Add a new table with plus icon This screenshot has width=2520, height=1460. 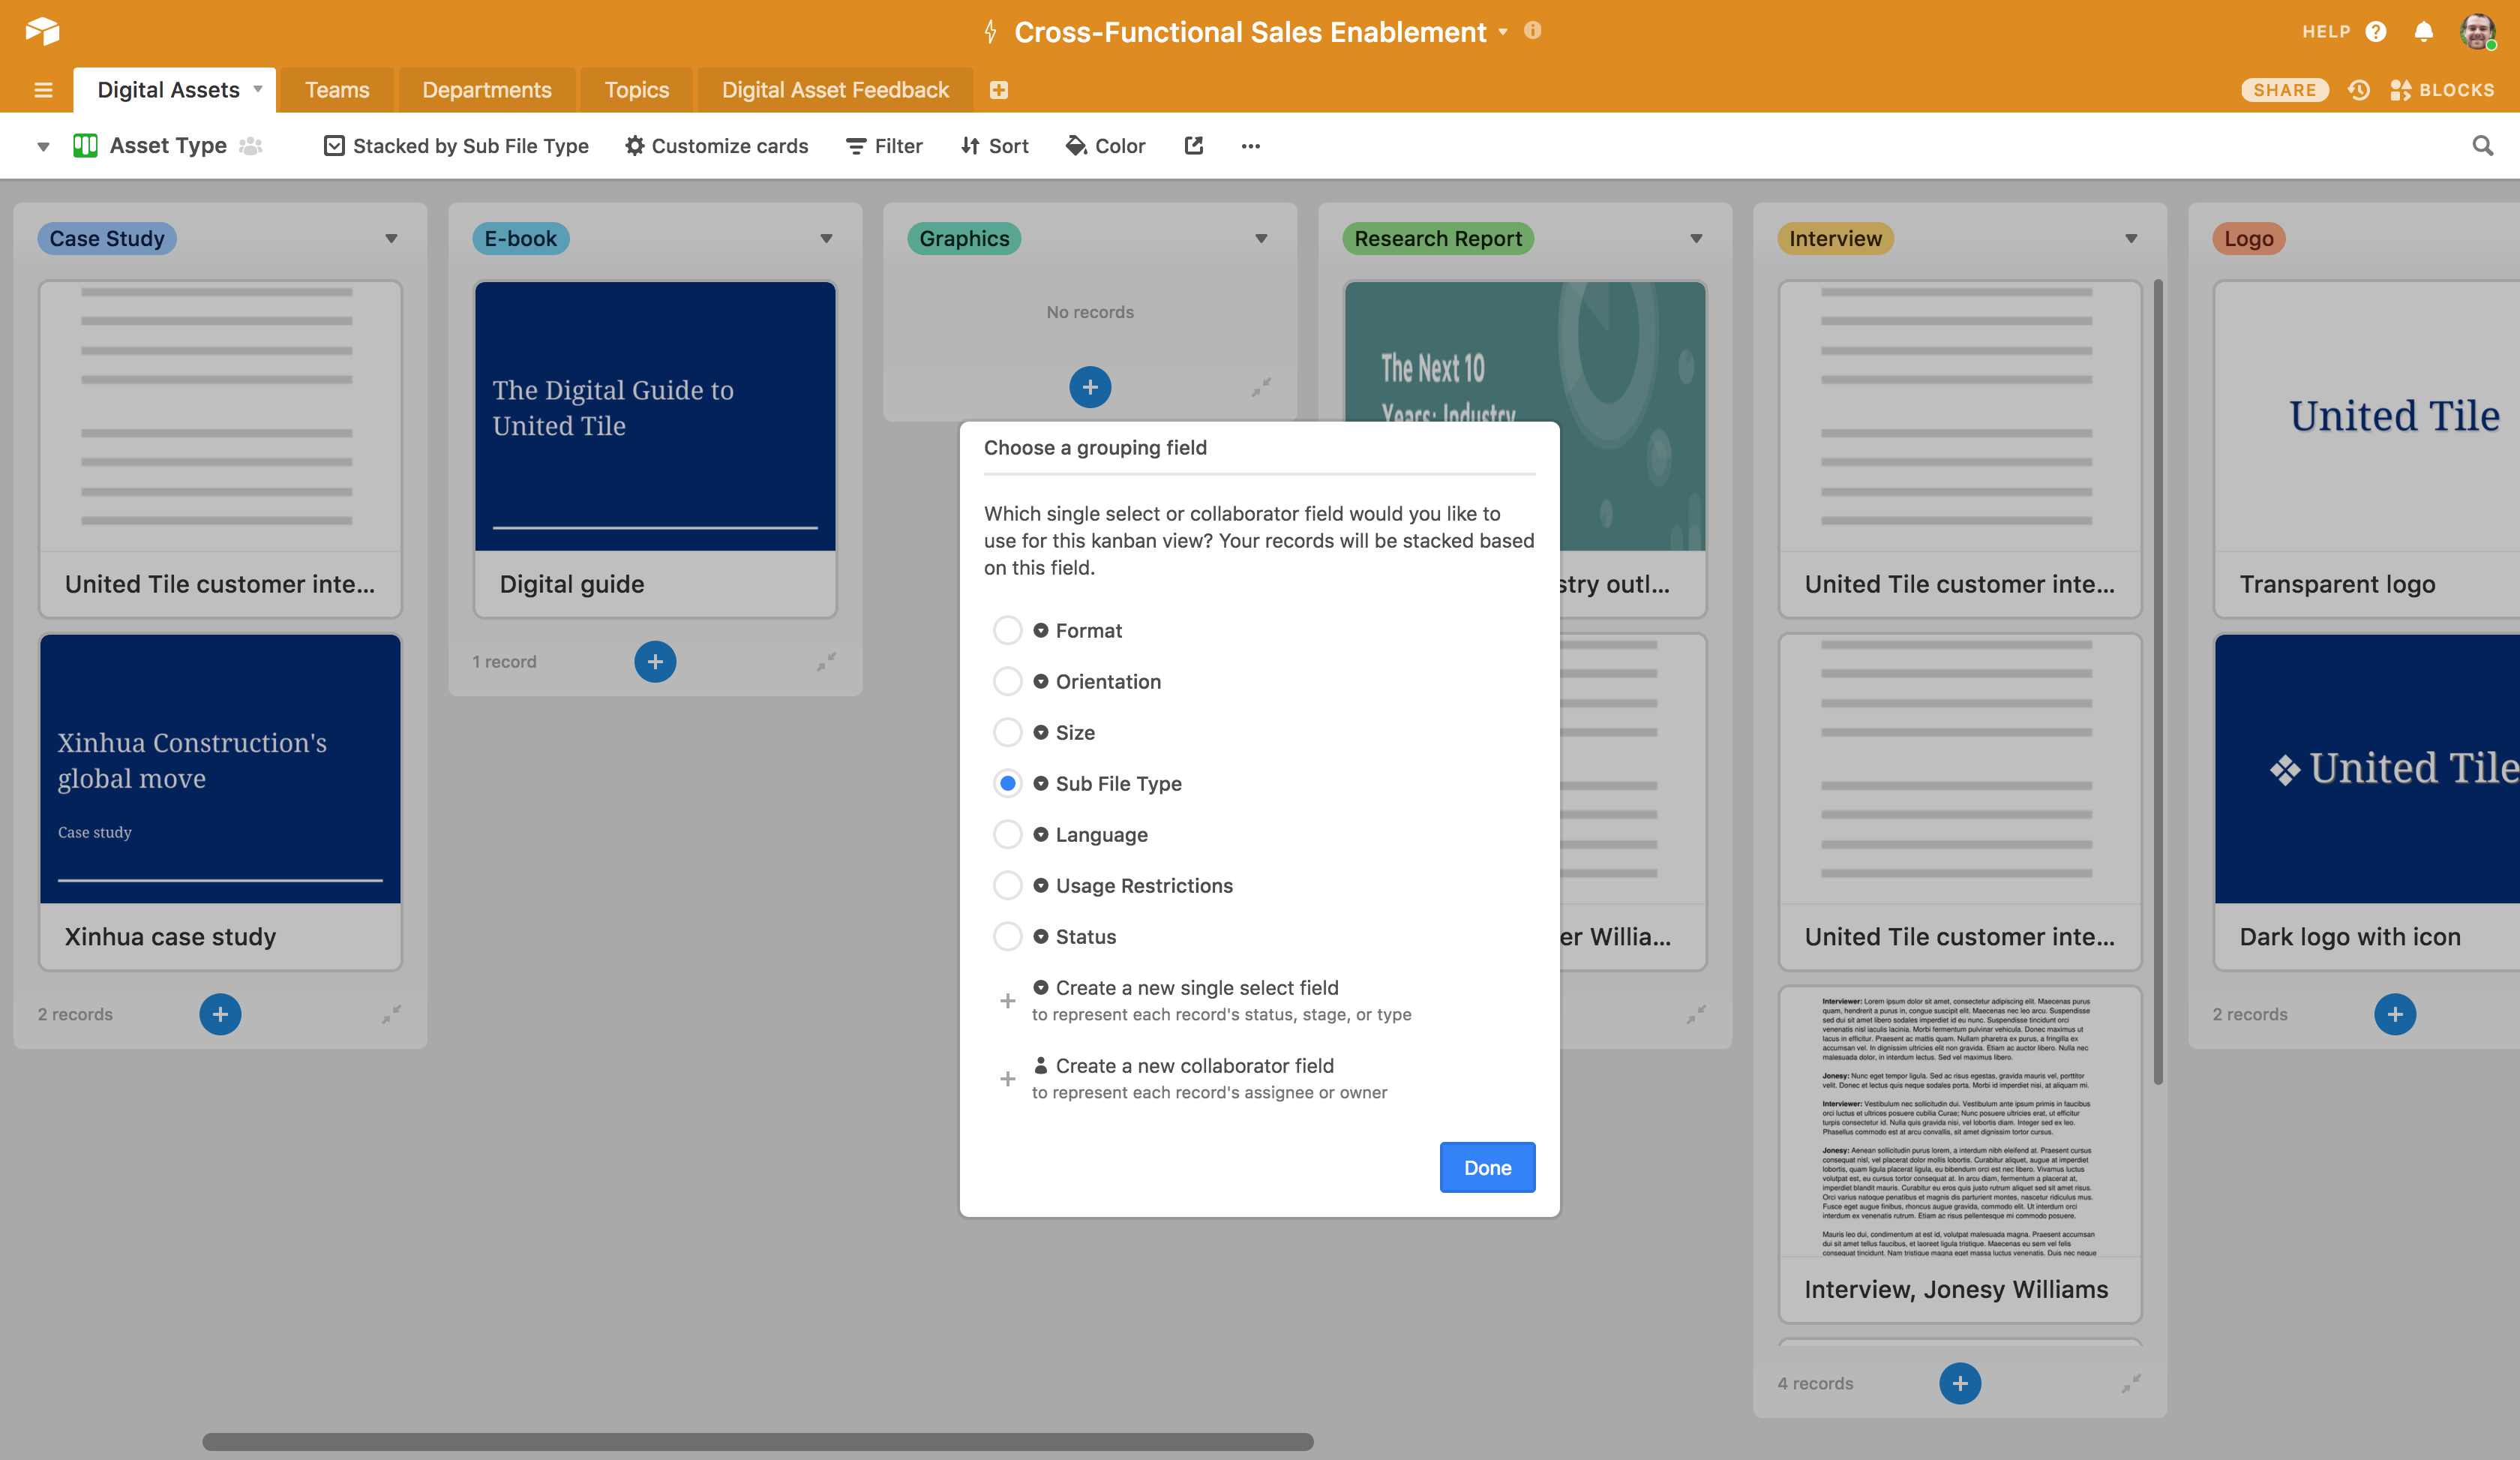[998, 90]
